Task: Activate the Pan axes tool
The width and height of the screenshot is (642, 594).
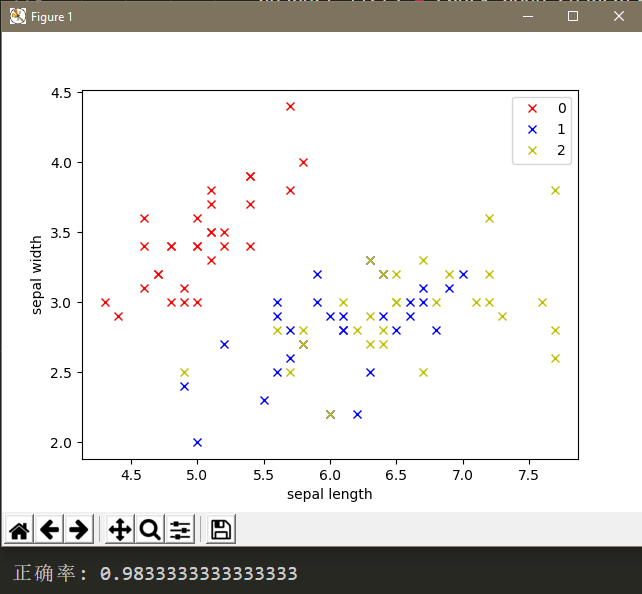Action: coord(120,530)
